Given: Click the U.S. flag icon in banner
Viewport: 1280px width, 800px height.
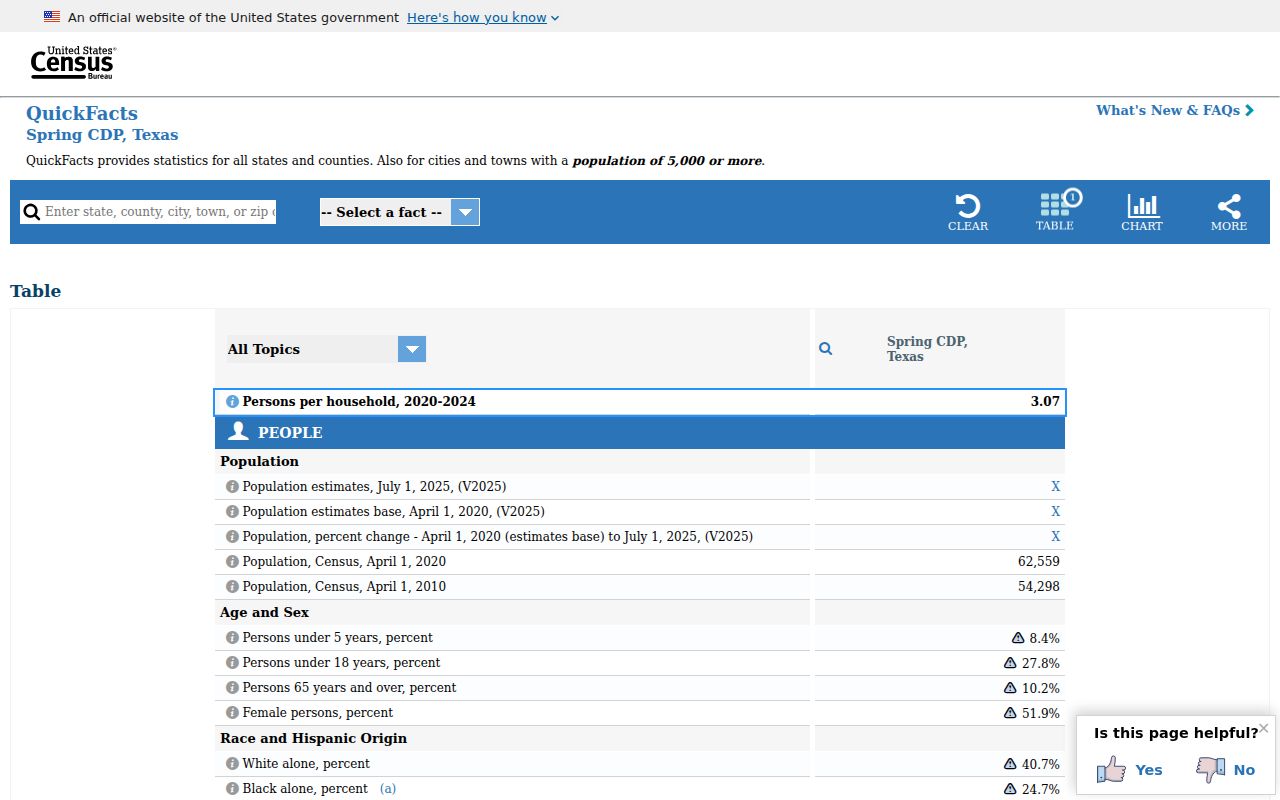Looking at the screenshot, I should pos(52,17).
